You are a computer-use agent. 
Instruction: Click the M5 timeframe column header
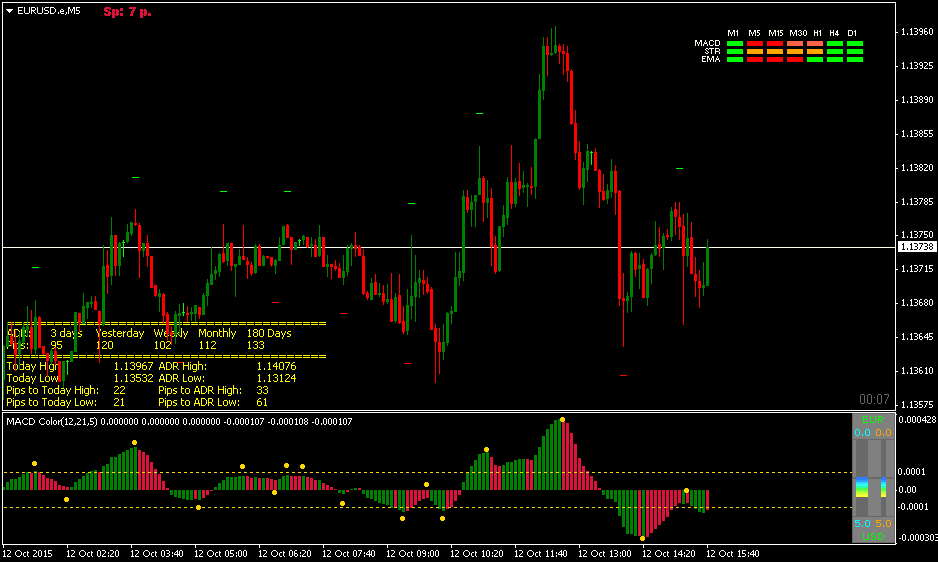coord(754,33)
